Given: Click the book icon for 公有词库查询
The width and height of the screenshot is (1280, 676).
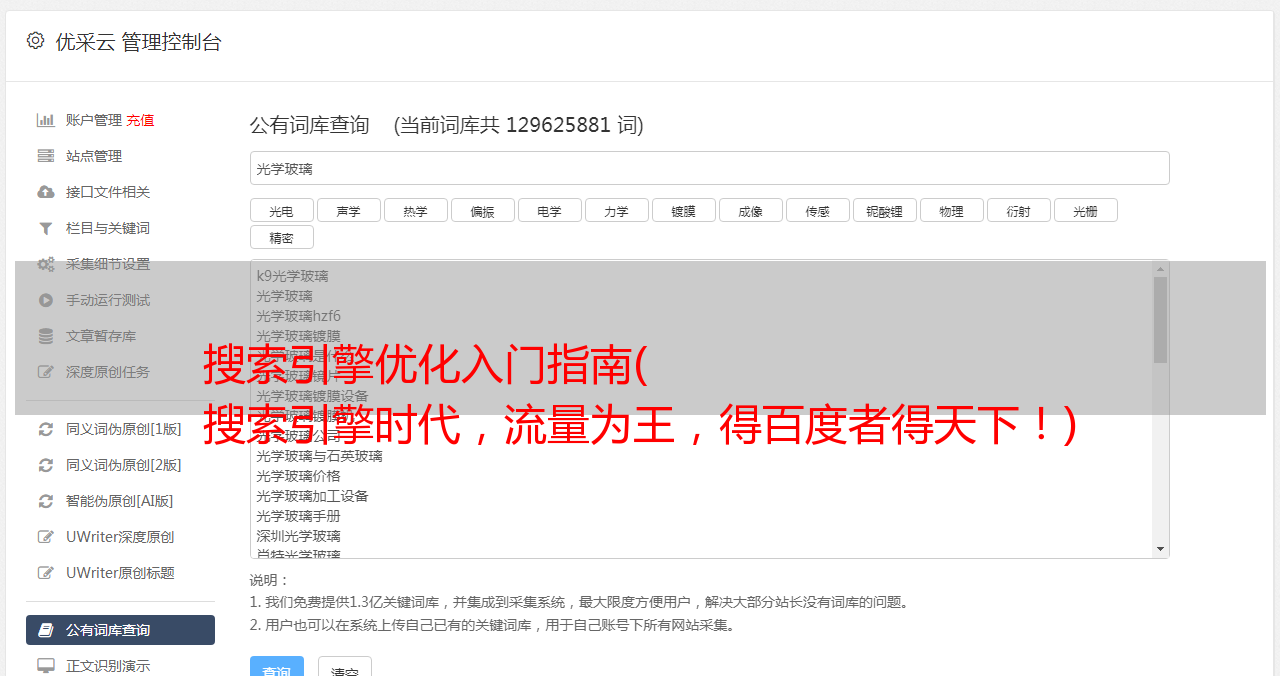Looking at the screenshot, I should [45, 630].
